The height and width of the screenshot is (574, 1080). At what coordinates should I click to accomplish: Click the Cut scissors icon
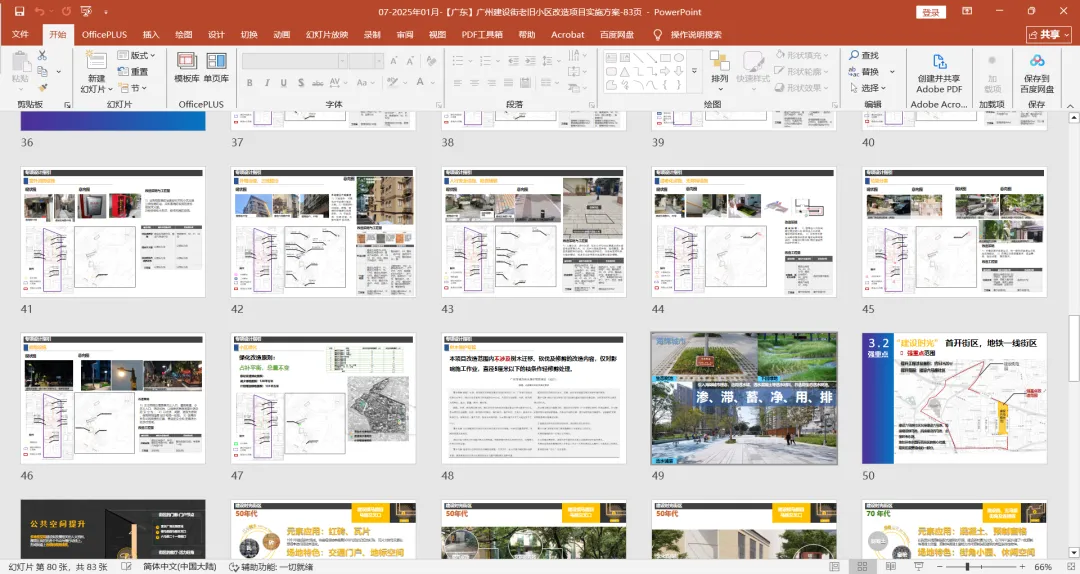point(42,55)
